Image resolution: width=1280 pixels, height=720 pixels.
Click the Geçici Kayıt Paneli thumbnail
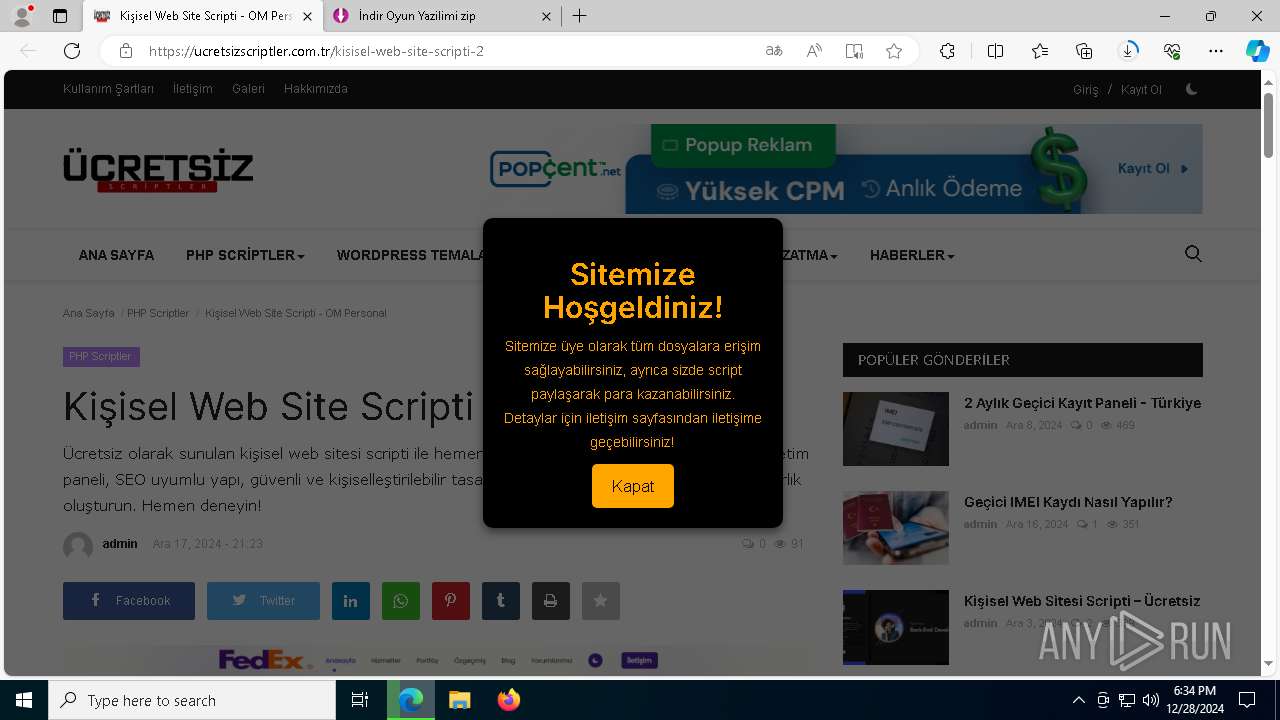click(896, 429)
